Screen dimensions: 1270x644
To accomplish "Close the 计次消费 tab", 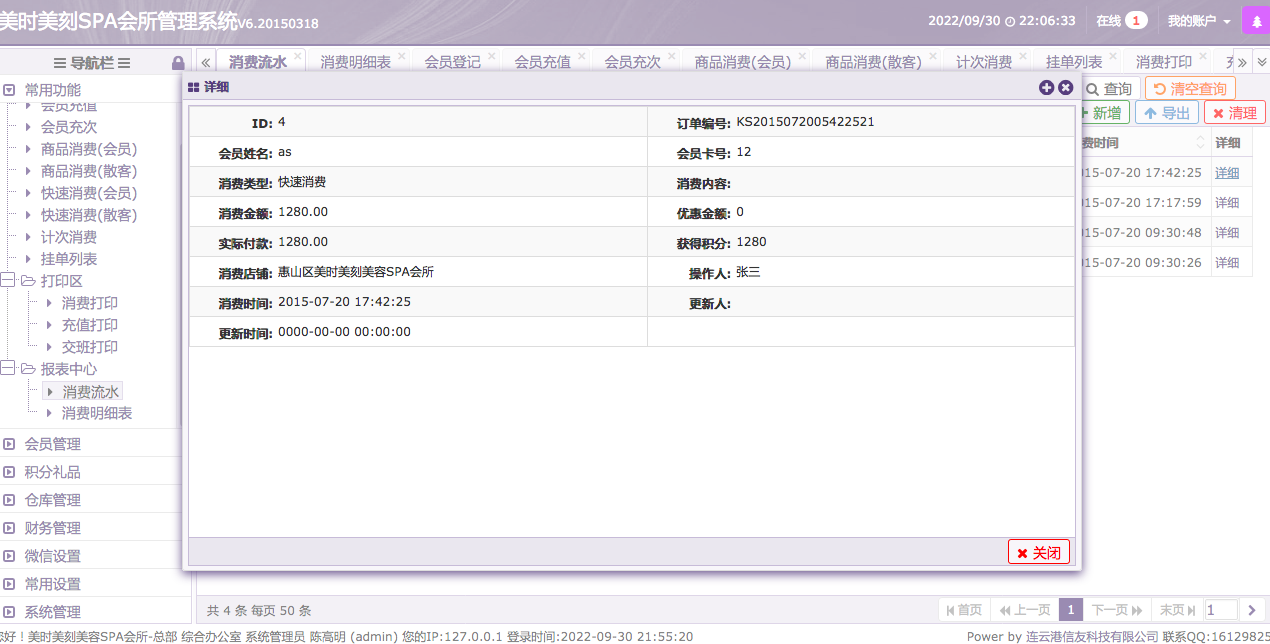I will pos(1023,56).
